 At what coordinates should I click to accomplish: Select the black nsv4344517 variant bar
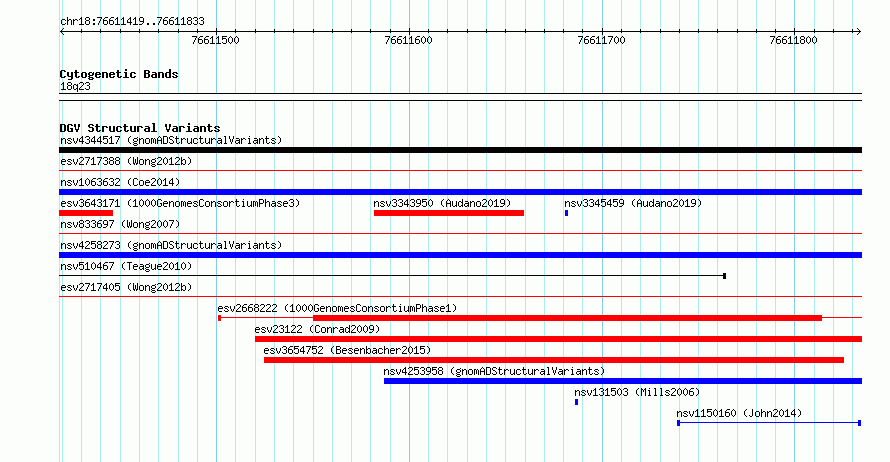click(460, 150)
